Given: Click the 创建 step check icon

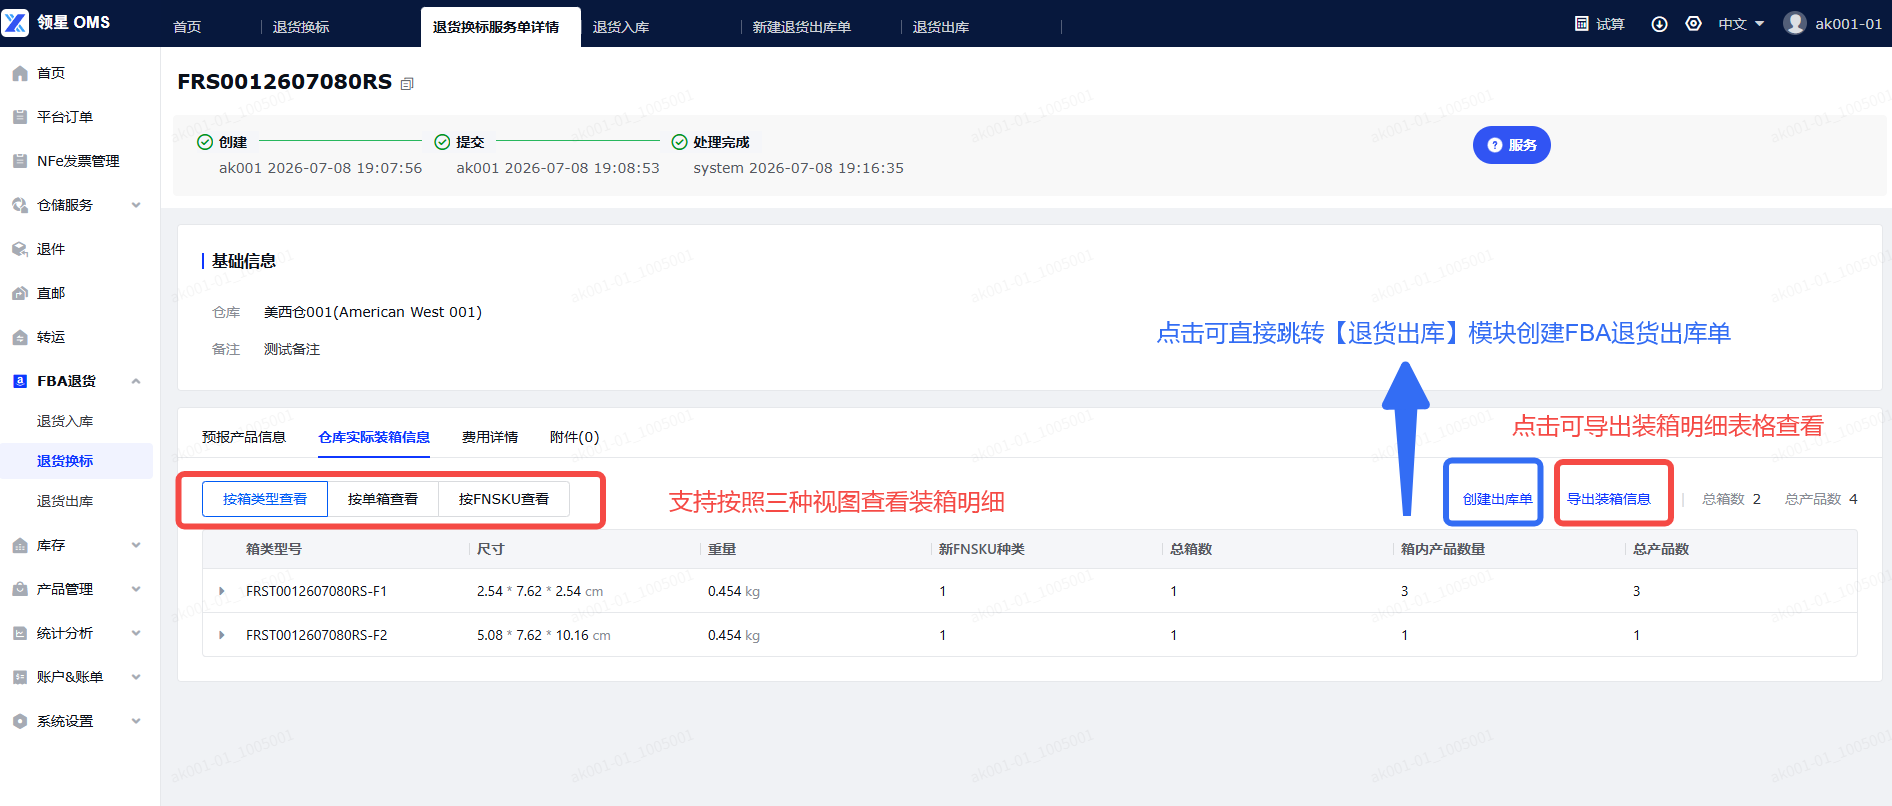Looking at the screenshot, I should point(205,142).
